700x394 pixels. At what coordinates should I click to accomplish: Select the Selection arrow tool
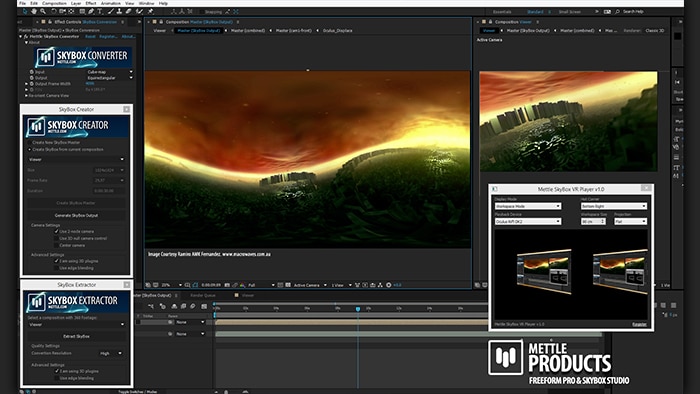tap(25, 12)
